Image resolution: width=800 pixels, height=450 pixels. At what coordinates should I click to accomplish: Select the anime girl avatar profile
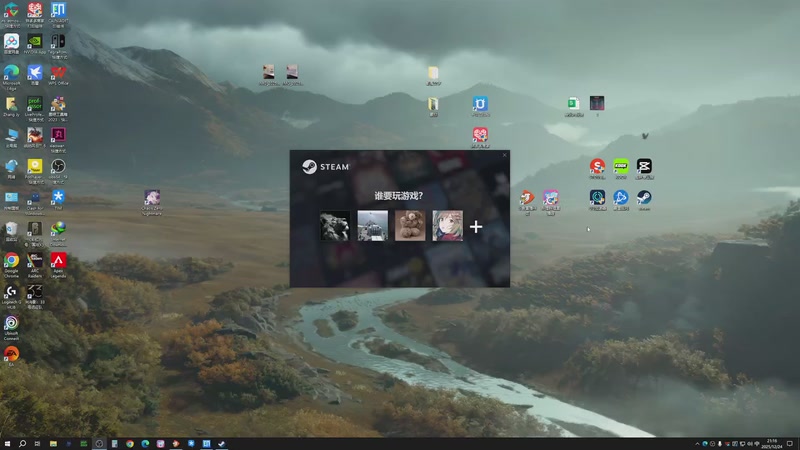coord(447,226)
